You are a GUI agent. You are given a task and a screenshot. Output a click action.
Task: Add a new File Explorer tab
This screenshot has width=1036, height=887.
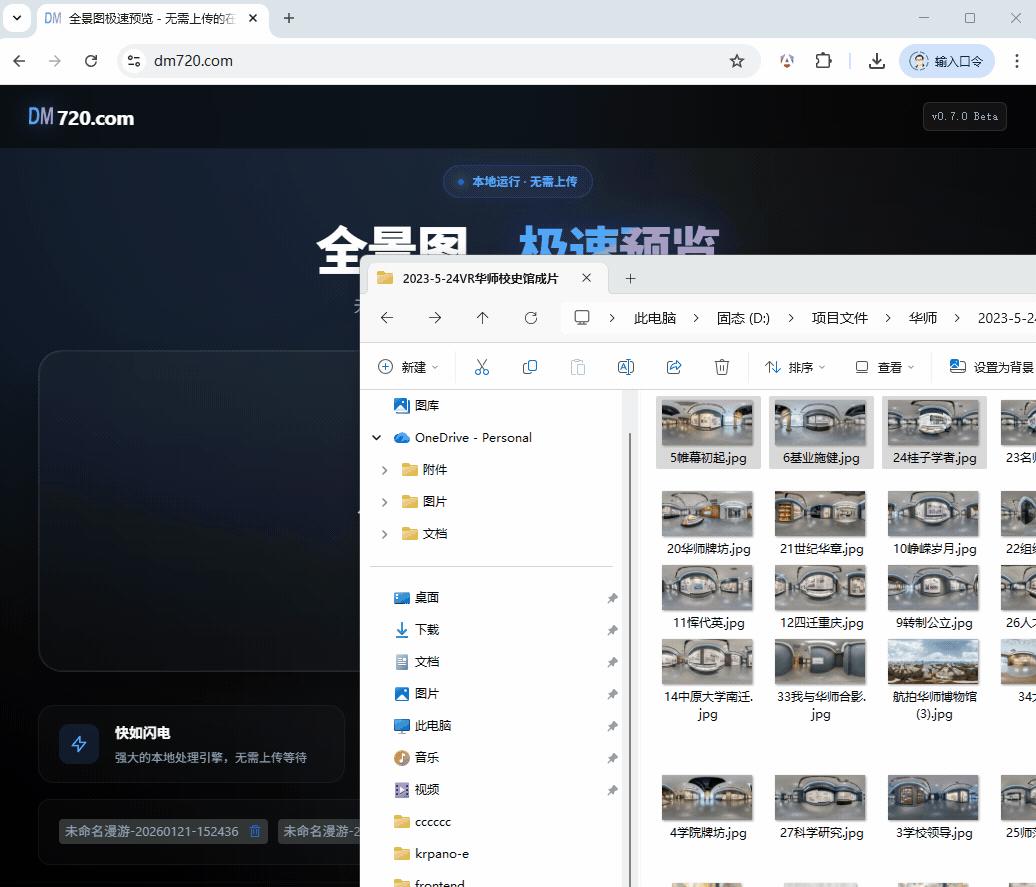[630, 278]
